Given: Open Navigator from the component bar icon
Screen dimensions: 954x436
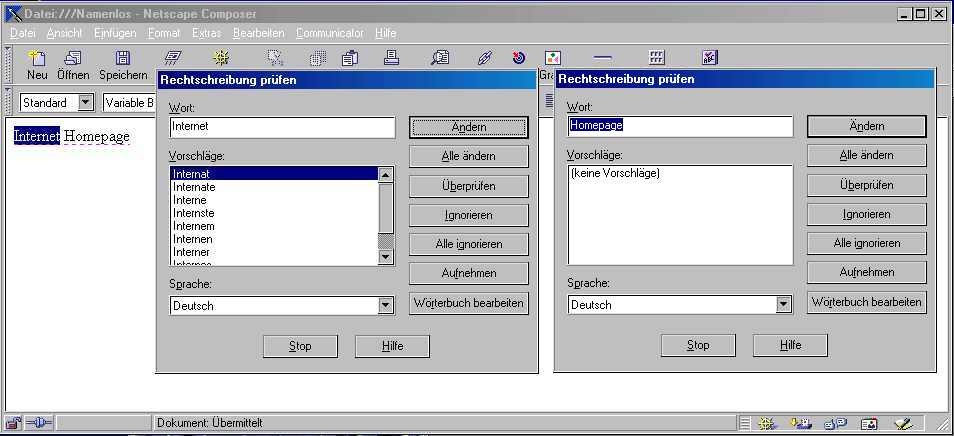Looking at the screenshot, I should pos(766,423).
